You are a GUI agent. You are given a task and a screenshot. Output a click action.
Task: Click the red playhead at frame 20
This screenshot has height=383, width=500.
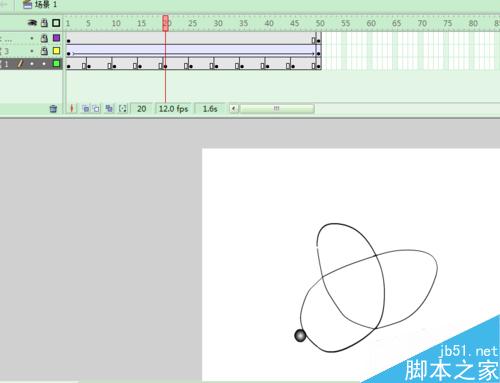pos(165,23)
